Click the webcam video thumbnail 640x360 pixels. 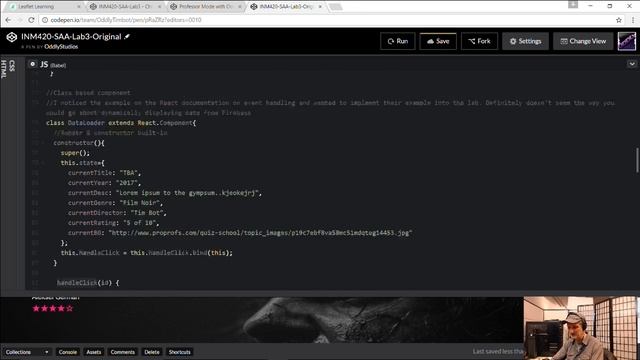coord(581,328)
